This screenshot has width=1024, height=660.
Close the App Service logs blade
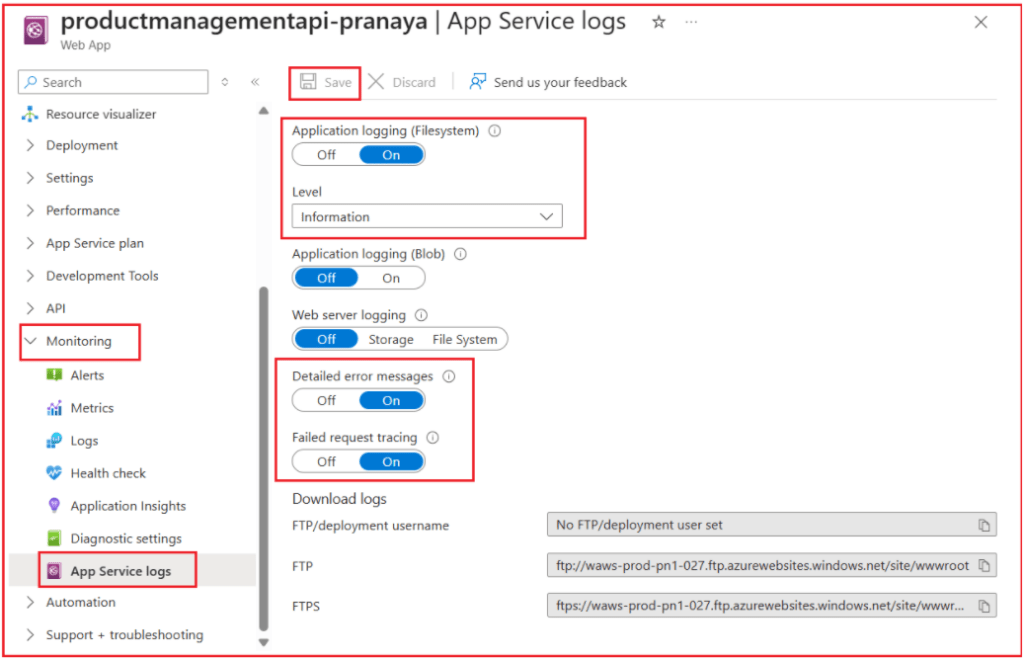[x=980, y=22]
